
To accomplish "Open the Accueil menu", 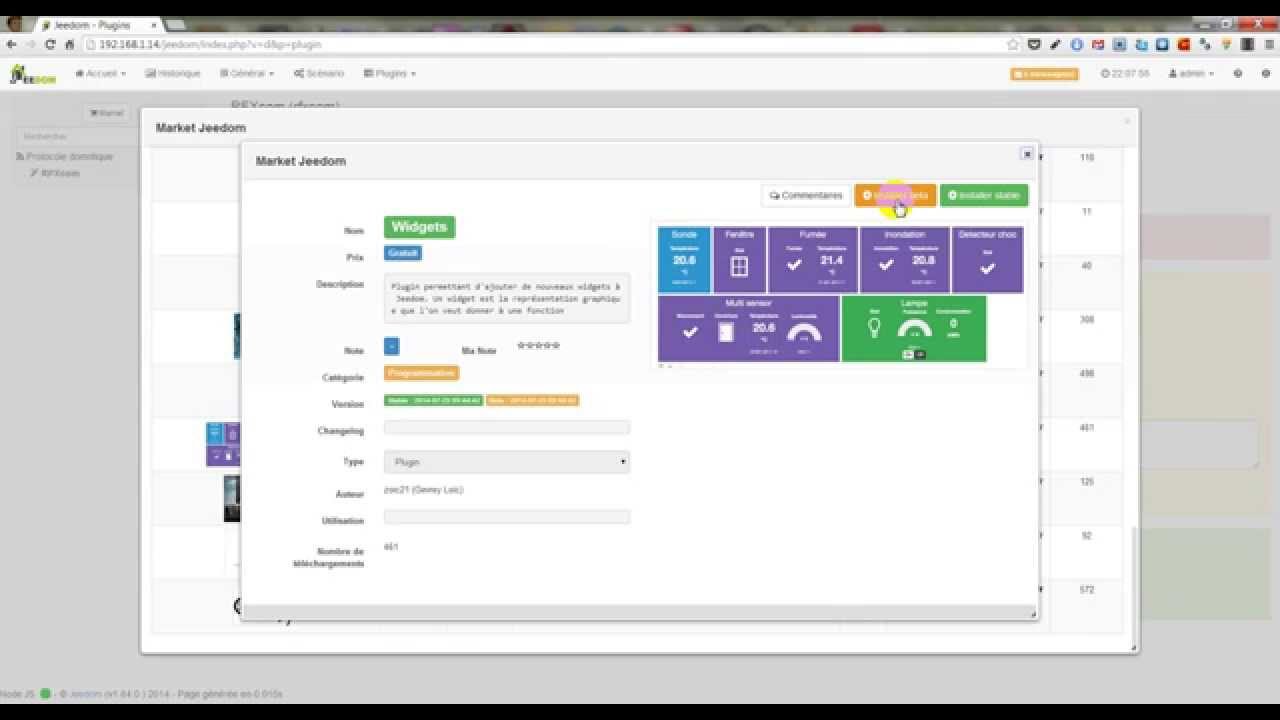I will coord(101,74).
